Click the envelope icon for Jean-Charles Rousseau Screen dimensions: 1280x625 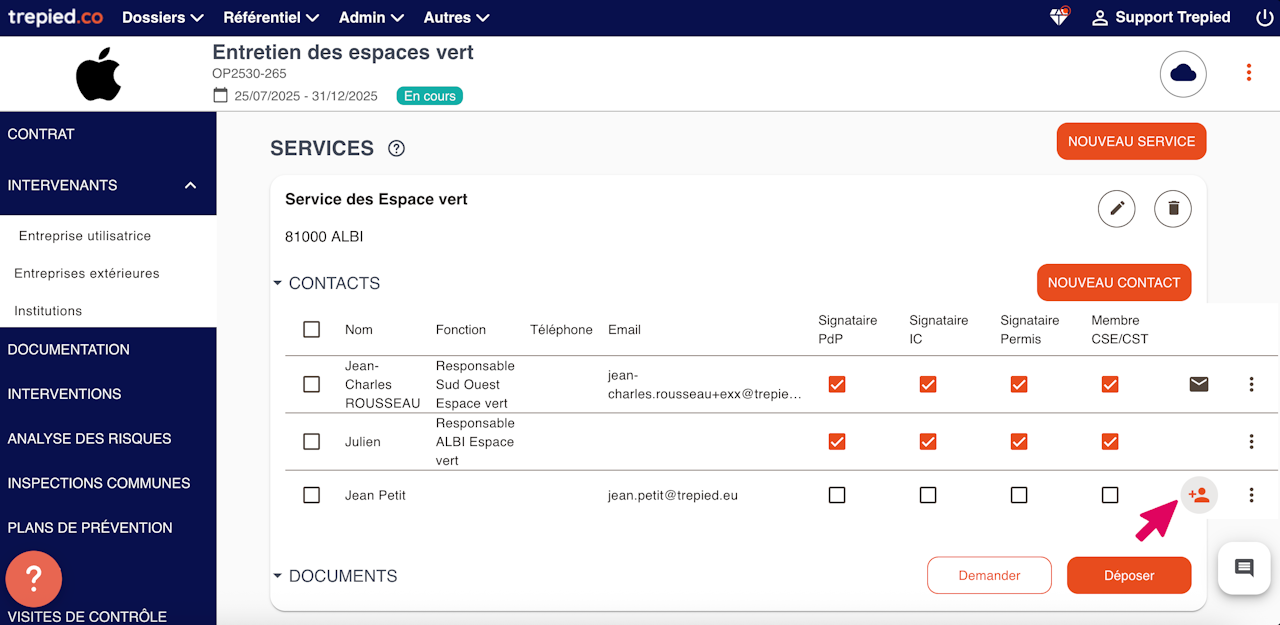1199,384
